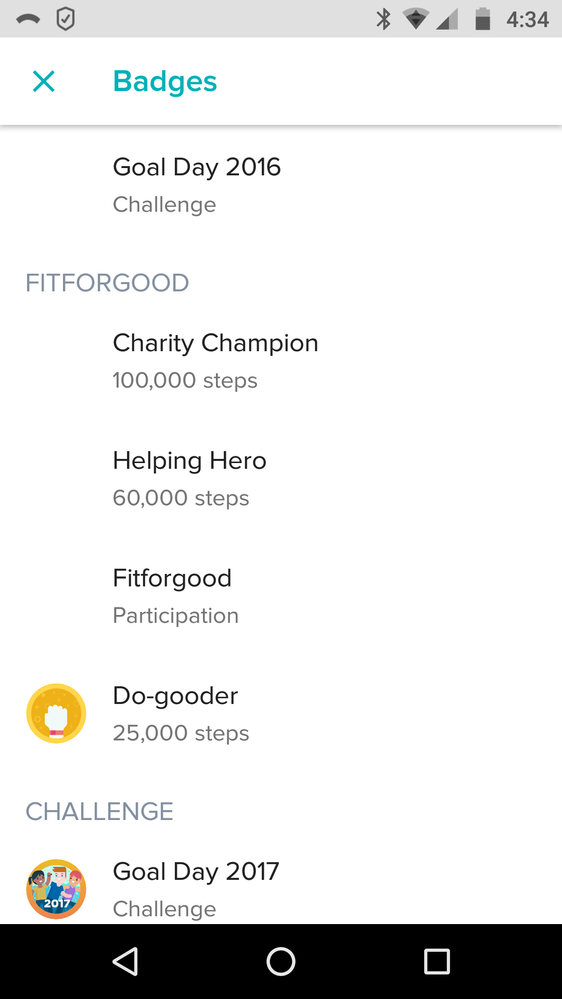Select the Do-gooder badge title
Screen dimensions: 562x999
point(175,696)
